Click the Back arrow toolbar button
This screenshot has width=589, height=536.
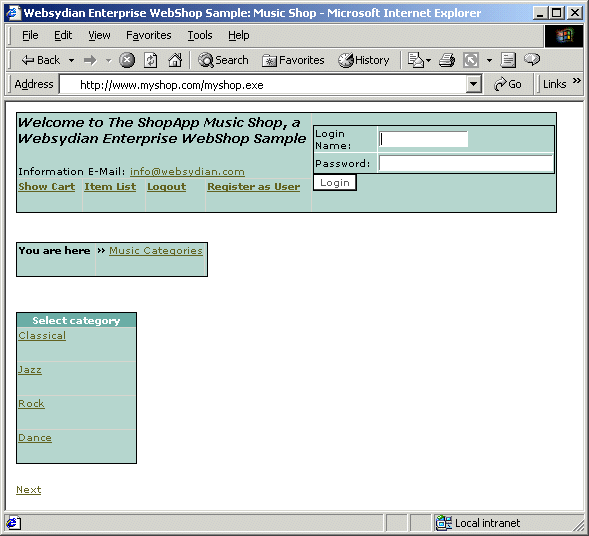pos(41,60)
